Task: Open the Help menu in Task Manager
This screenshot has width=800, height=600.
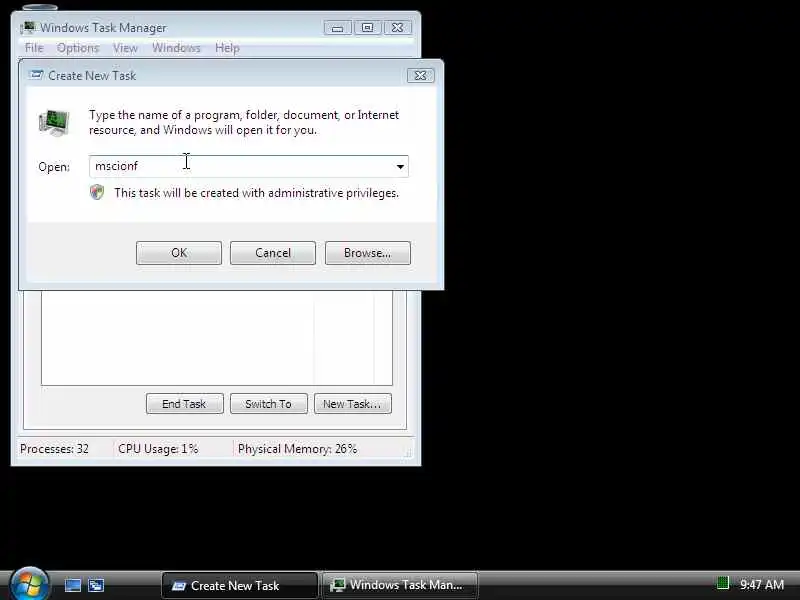Action: [227, 48]
